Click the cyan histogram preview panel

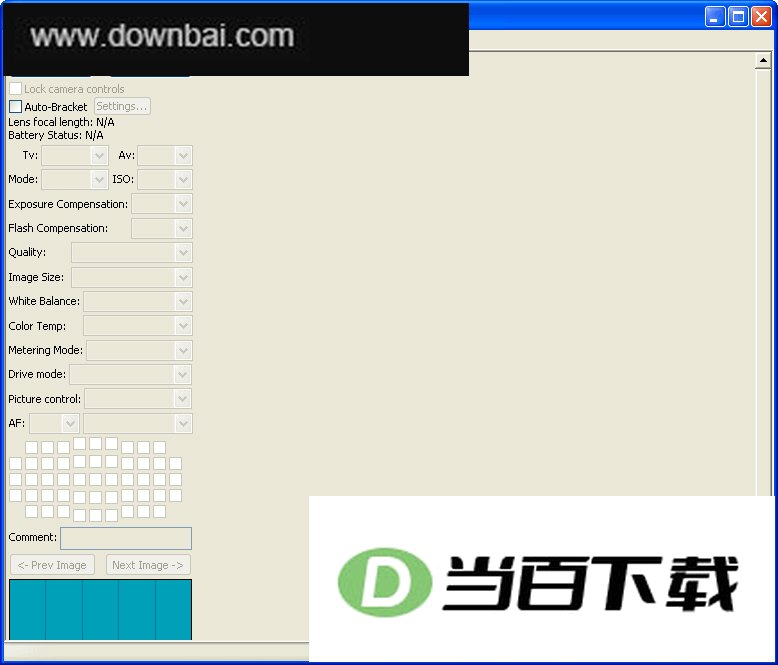pos(100,609)
